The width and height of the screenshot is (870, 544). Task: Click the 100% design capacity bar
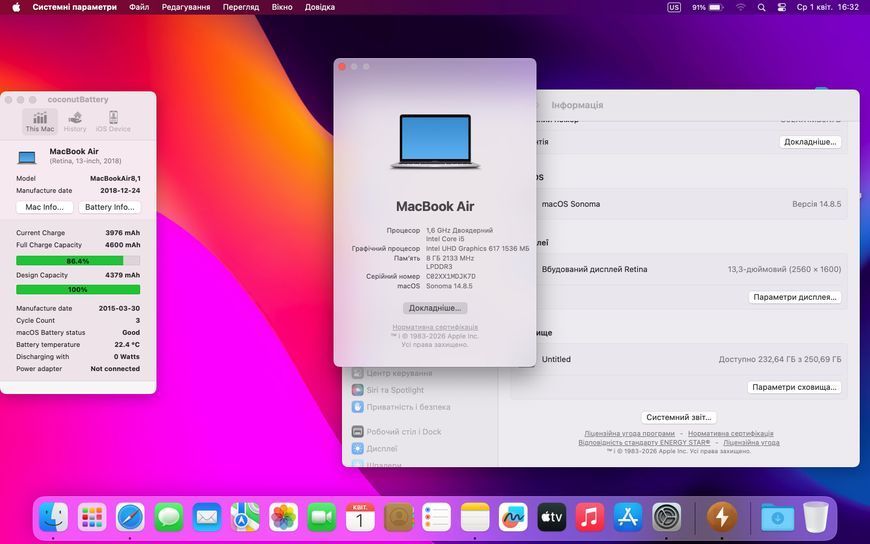pos(78,289)
